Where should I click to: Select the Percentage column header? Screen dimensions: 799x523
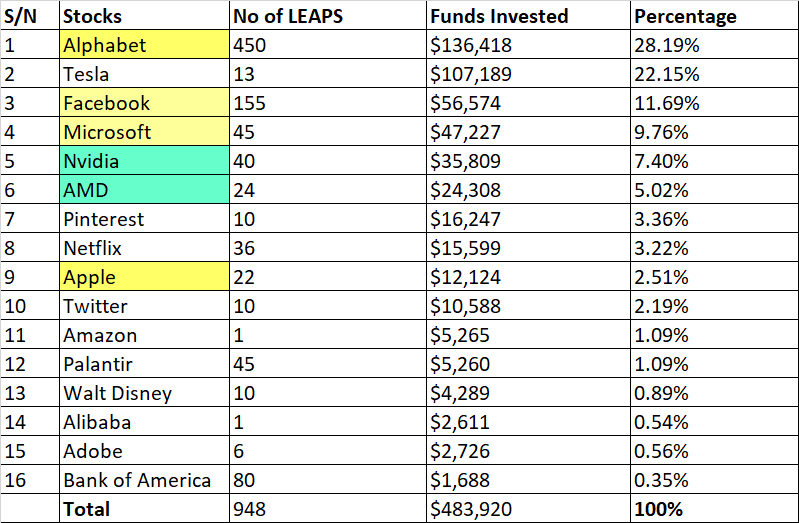tap(713, 16)
